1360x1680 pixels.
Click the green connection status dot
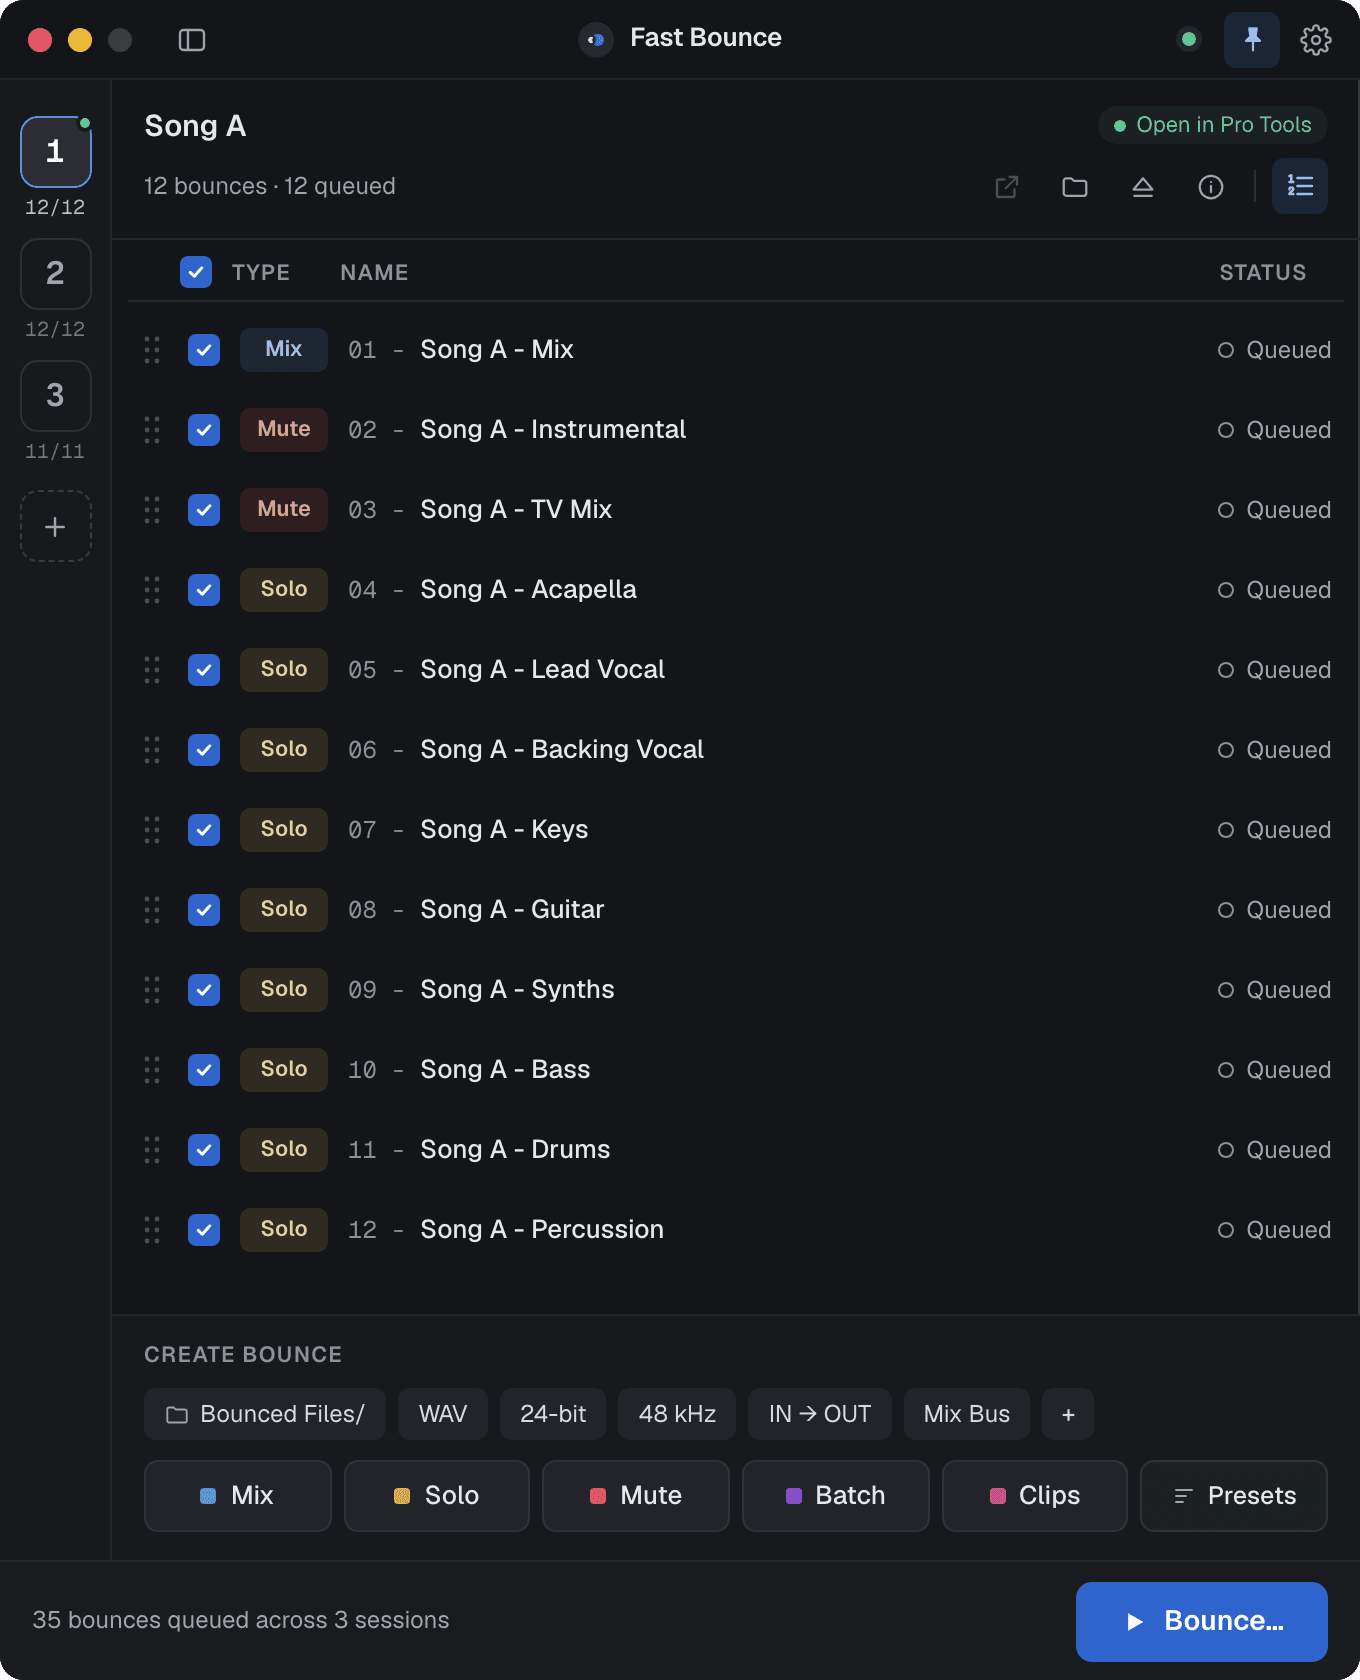tap(1189, 40)
